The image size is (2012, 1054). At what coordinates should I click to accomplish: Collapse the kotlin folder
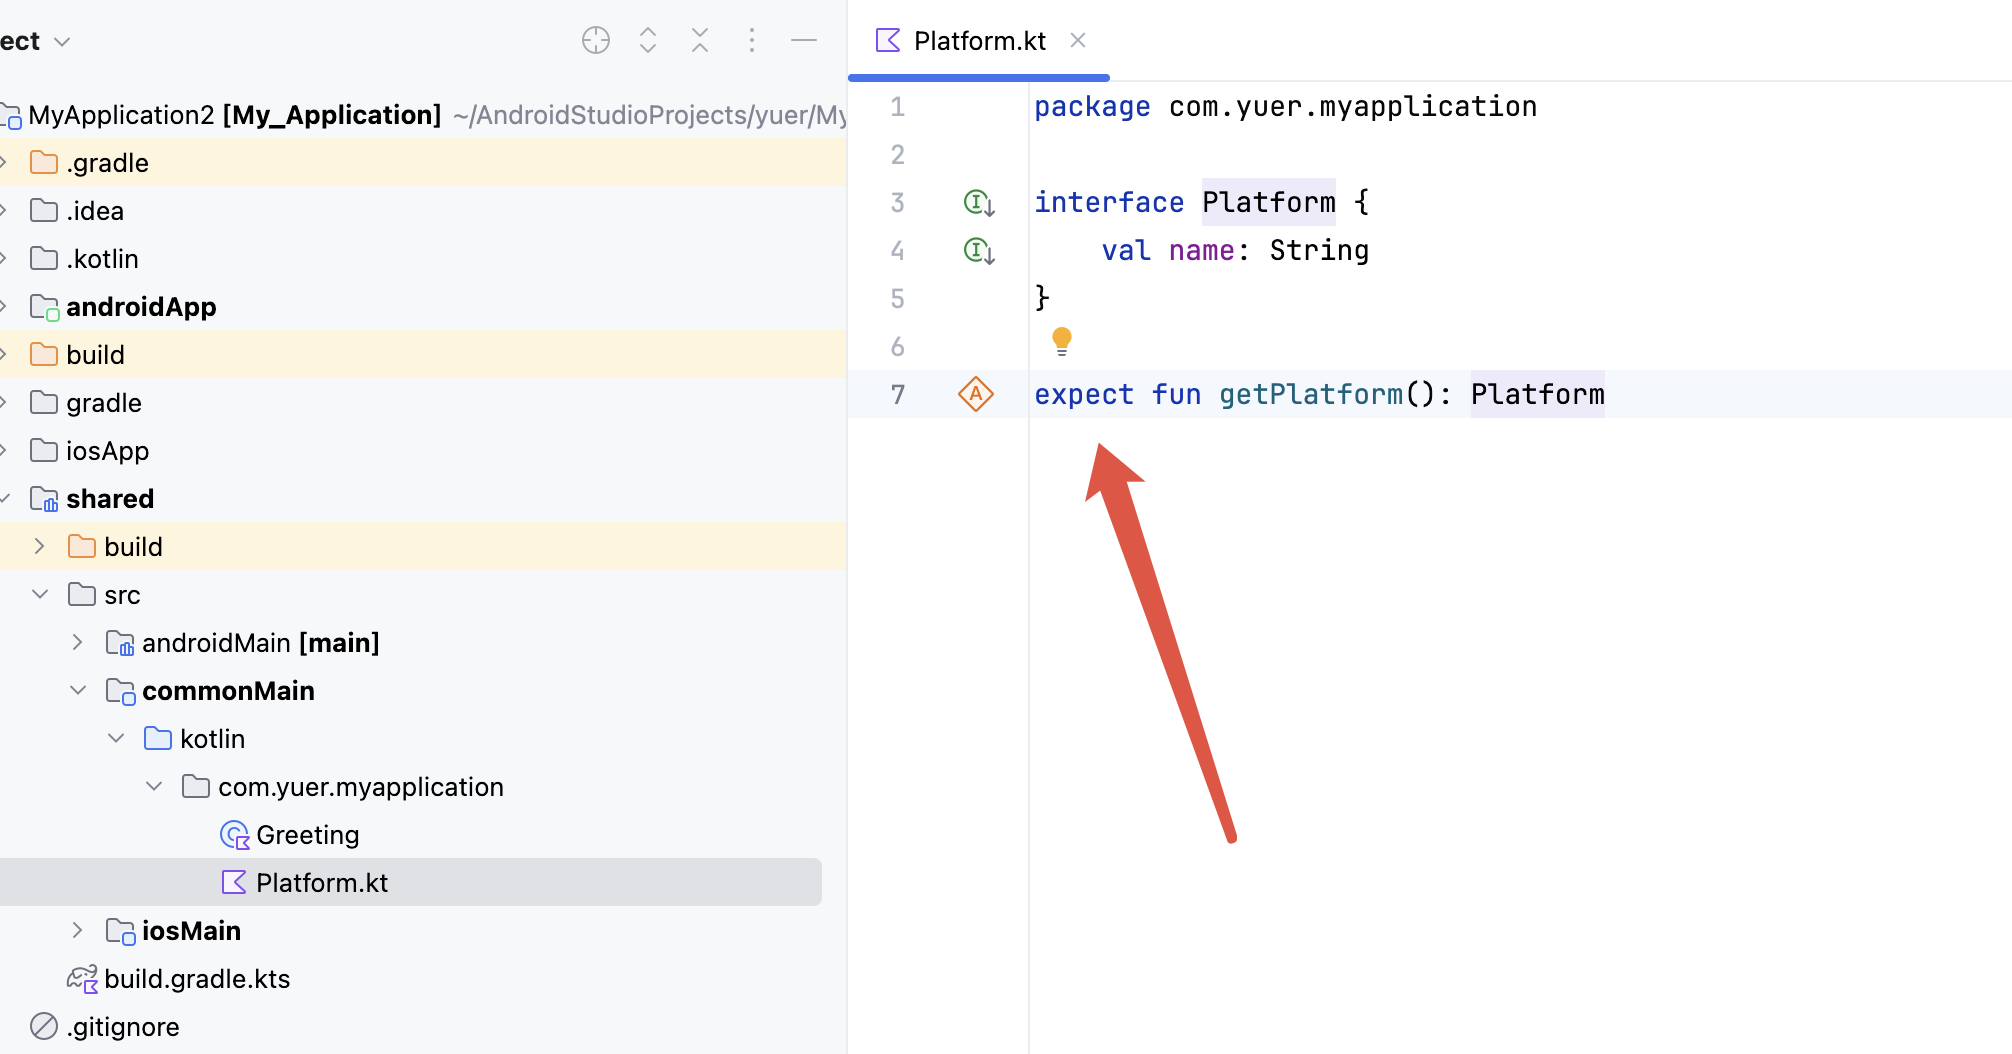[x=116, y=738]
